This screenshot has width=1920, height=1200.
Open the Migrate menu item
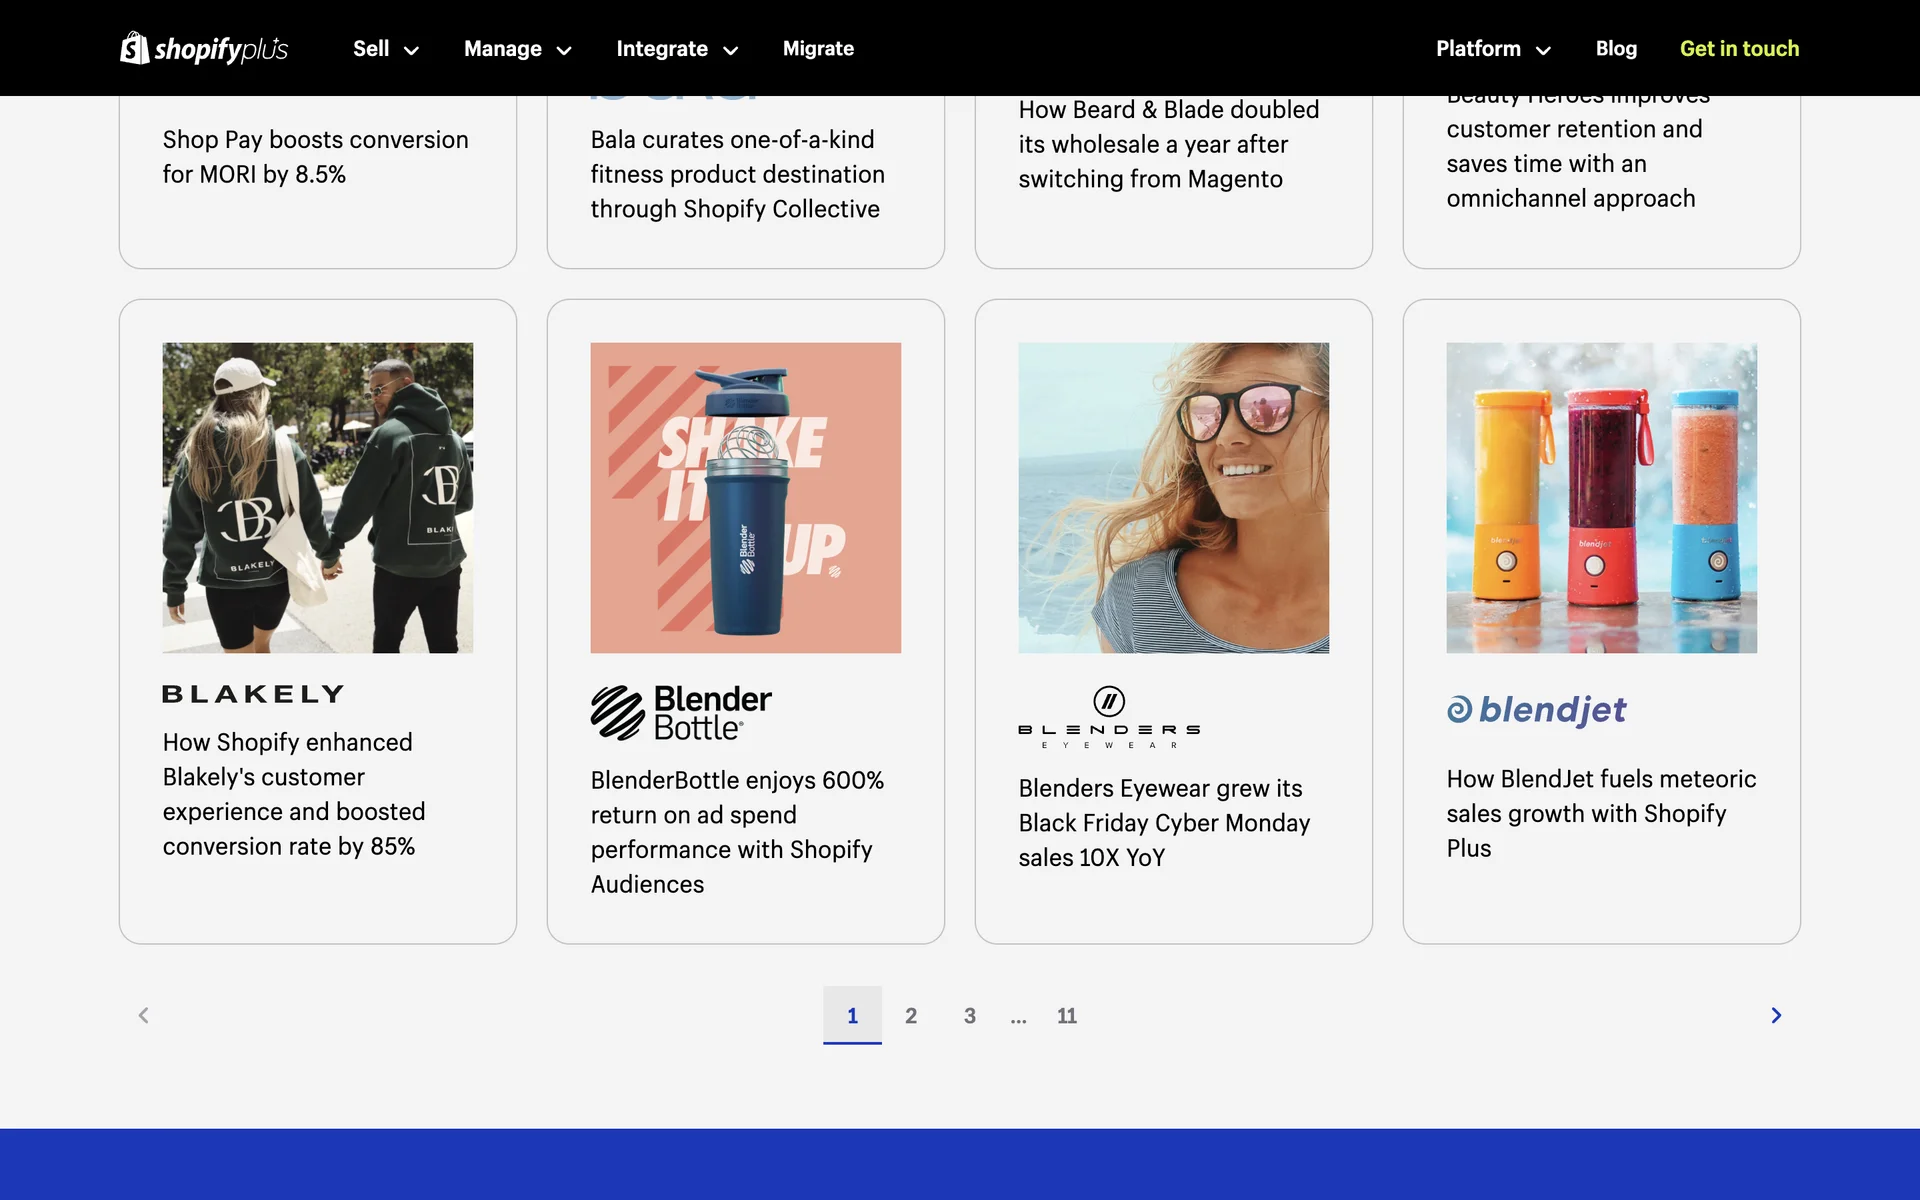(x=818, y=49)
